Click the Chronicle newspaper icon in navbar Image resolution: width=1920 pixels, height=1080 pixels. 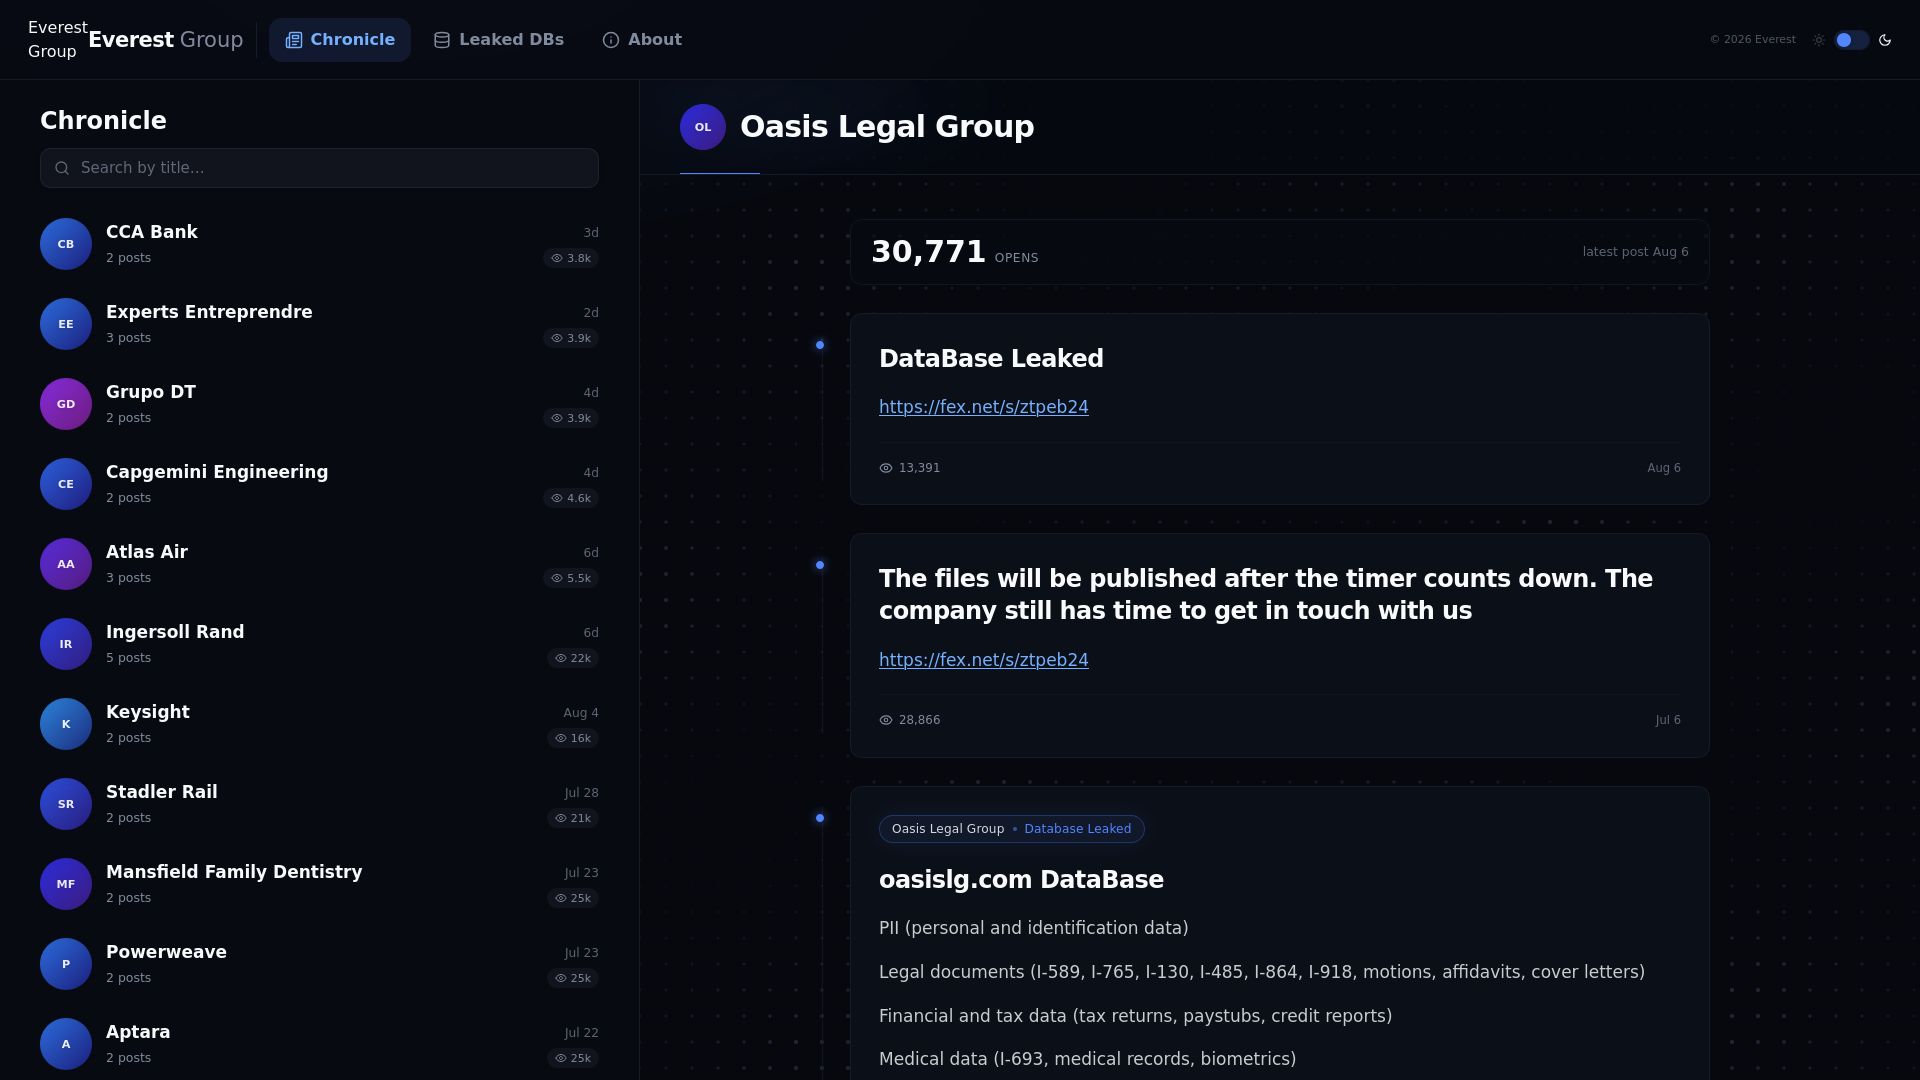pos(293,40)
